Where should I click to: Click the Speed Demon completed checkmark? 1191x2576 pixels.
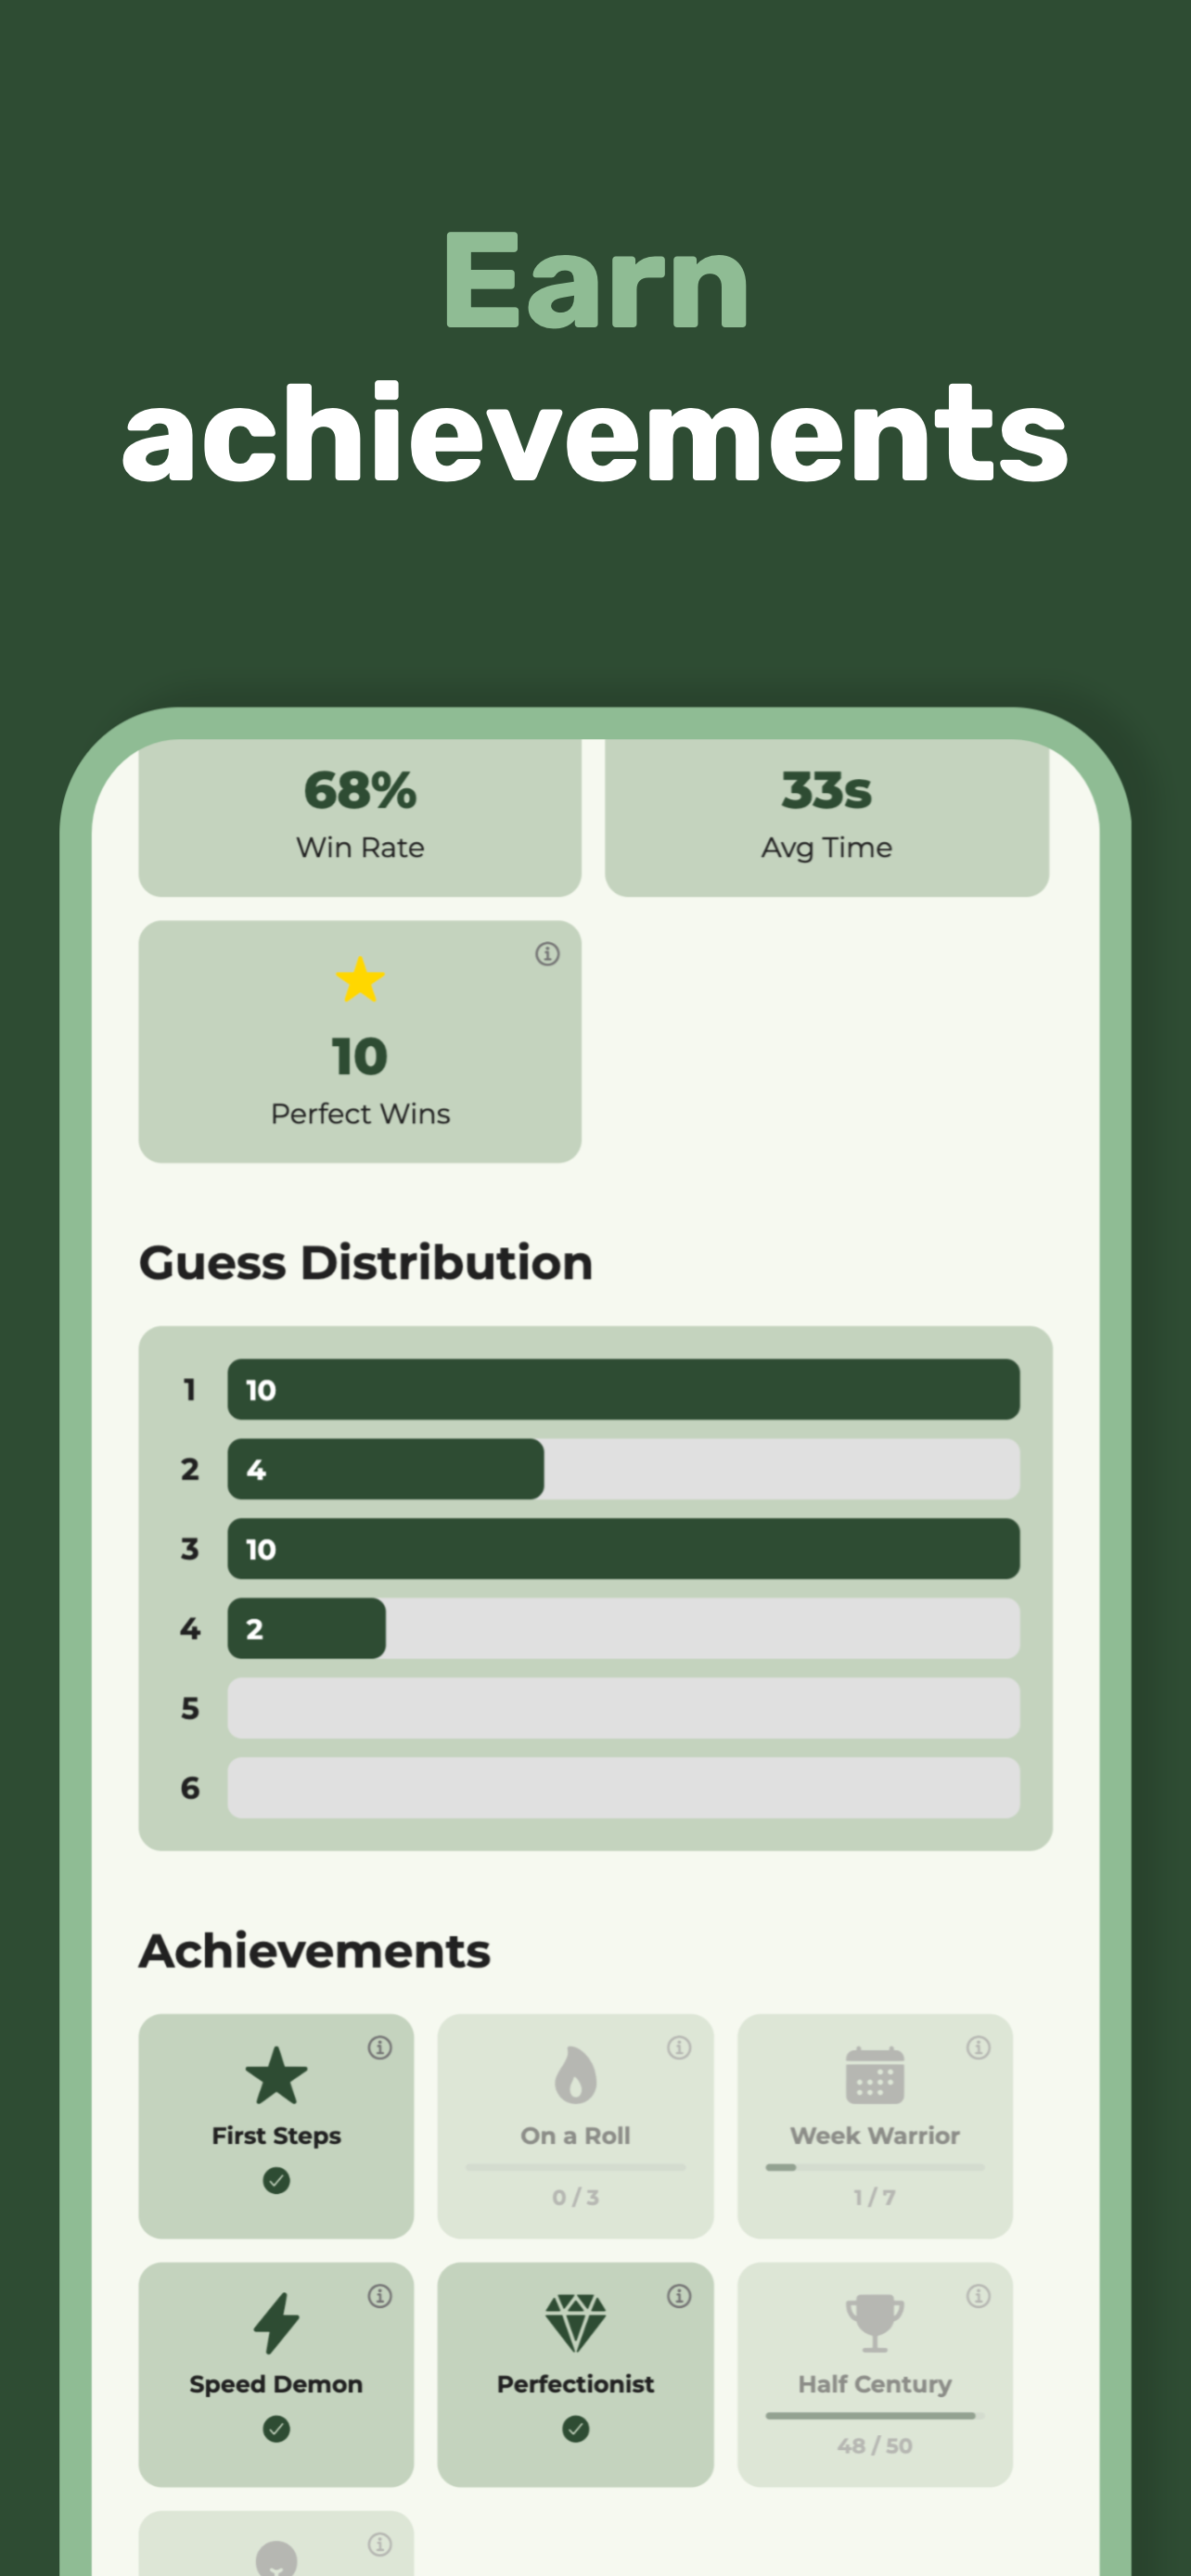pyautogui.click(x=276, y=2428)
